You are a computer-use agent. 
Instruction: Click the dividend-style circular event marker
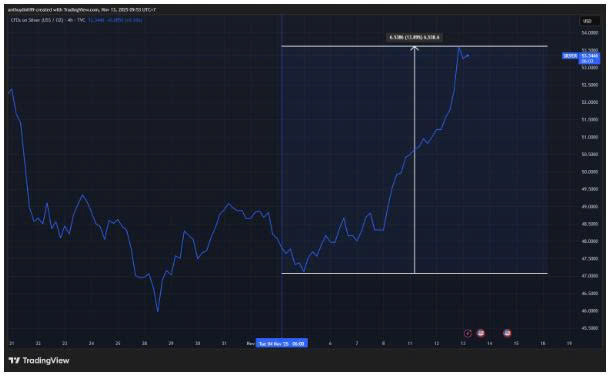pos(468,333)
